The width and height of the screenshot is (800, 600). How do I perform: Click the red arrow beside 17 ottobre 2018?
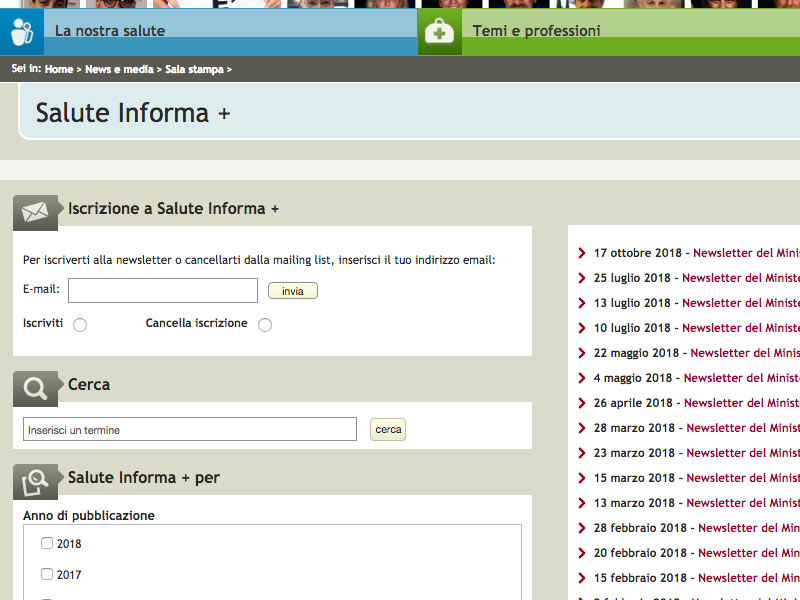click(582, 253)
